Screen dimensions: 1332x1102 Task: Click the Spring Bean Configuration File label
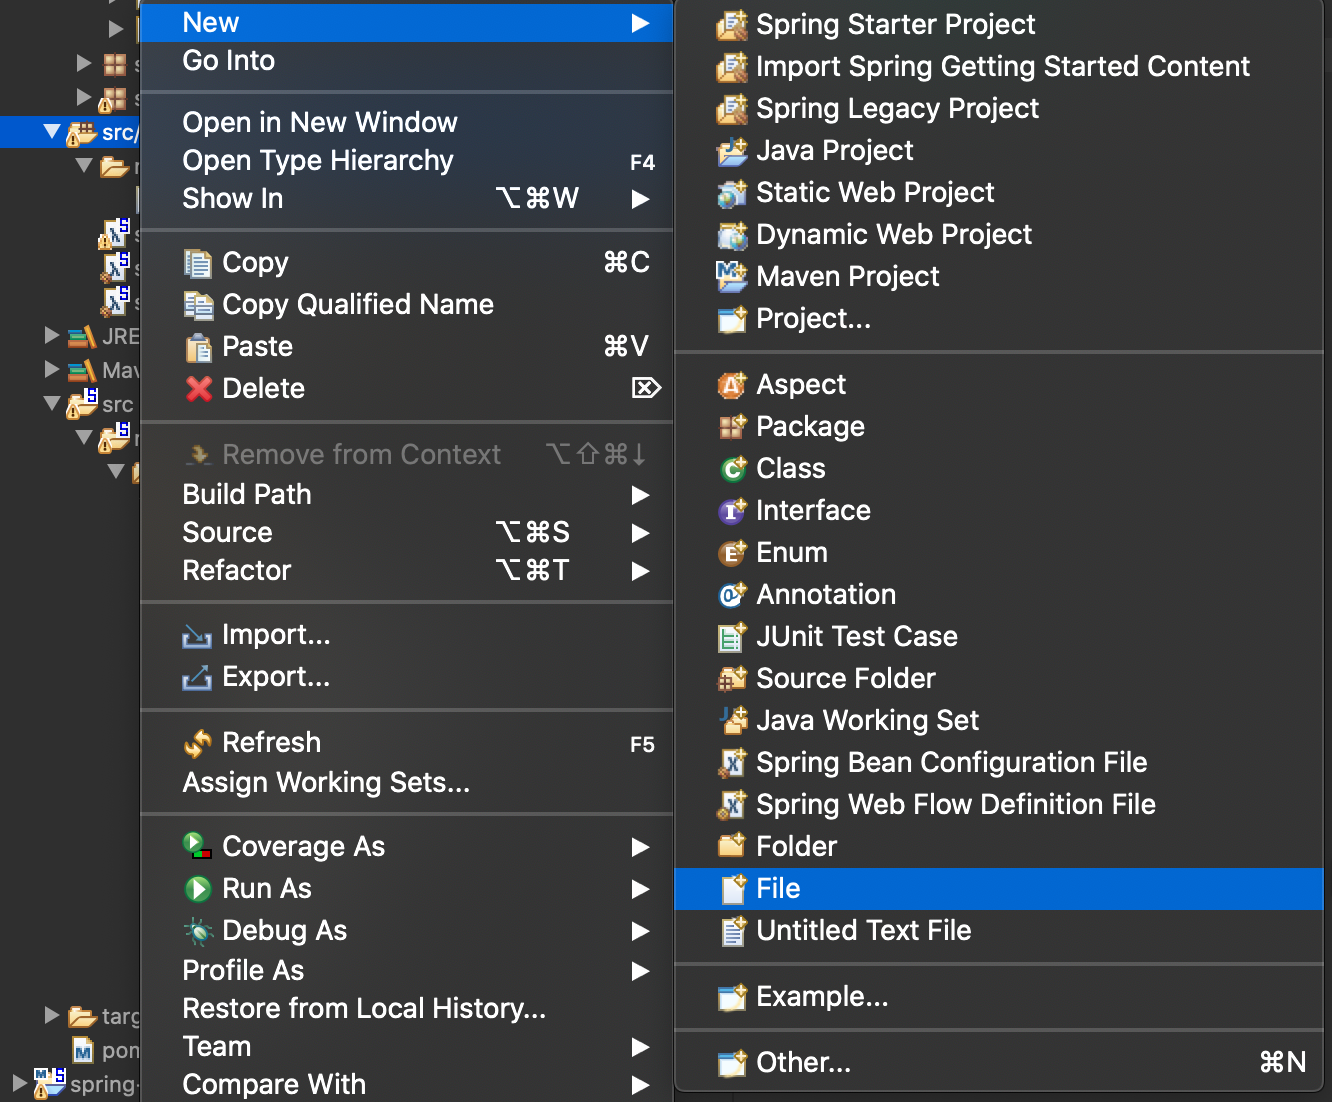point(952,763)
